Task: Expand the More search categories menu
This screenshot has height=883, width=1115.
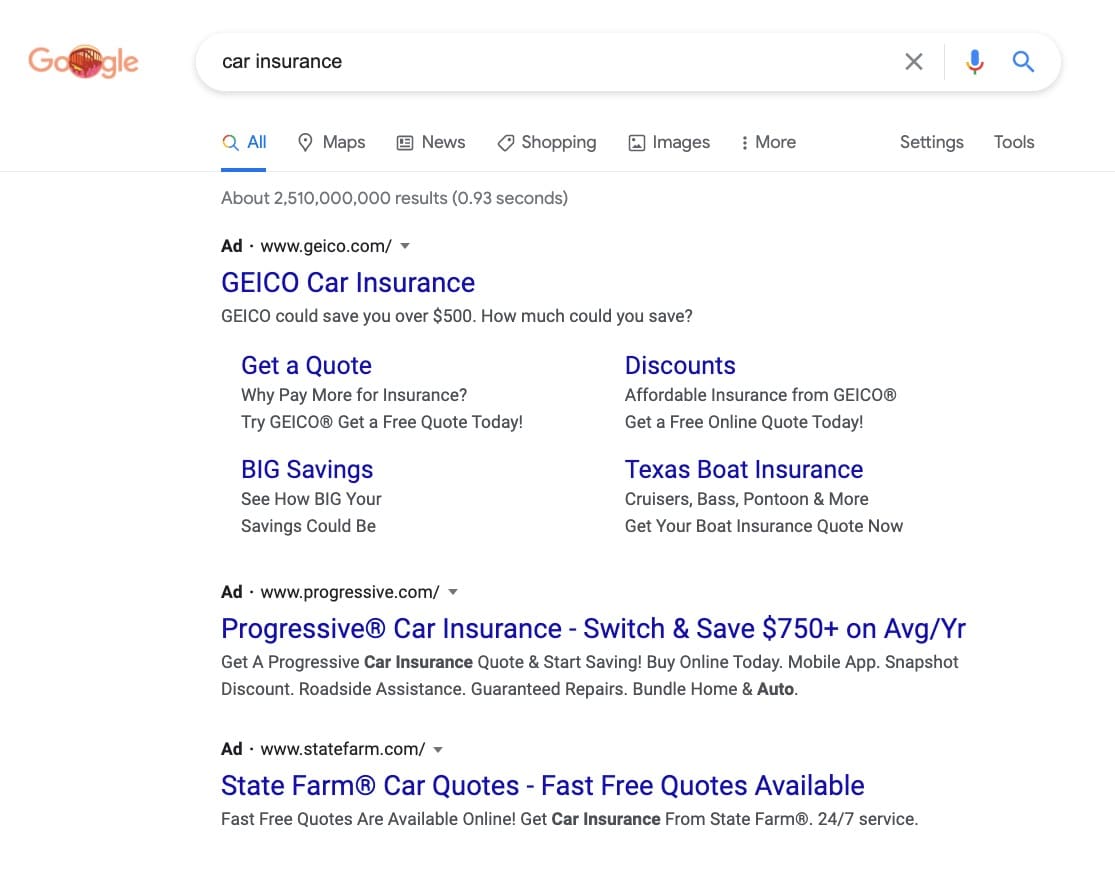Action: [x=768, y=142]
